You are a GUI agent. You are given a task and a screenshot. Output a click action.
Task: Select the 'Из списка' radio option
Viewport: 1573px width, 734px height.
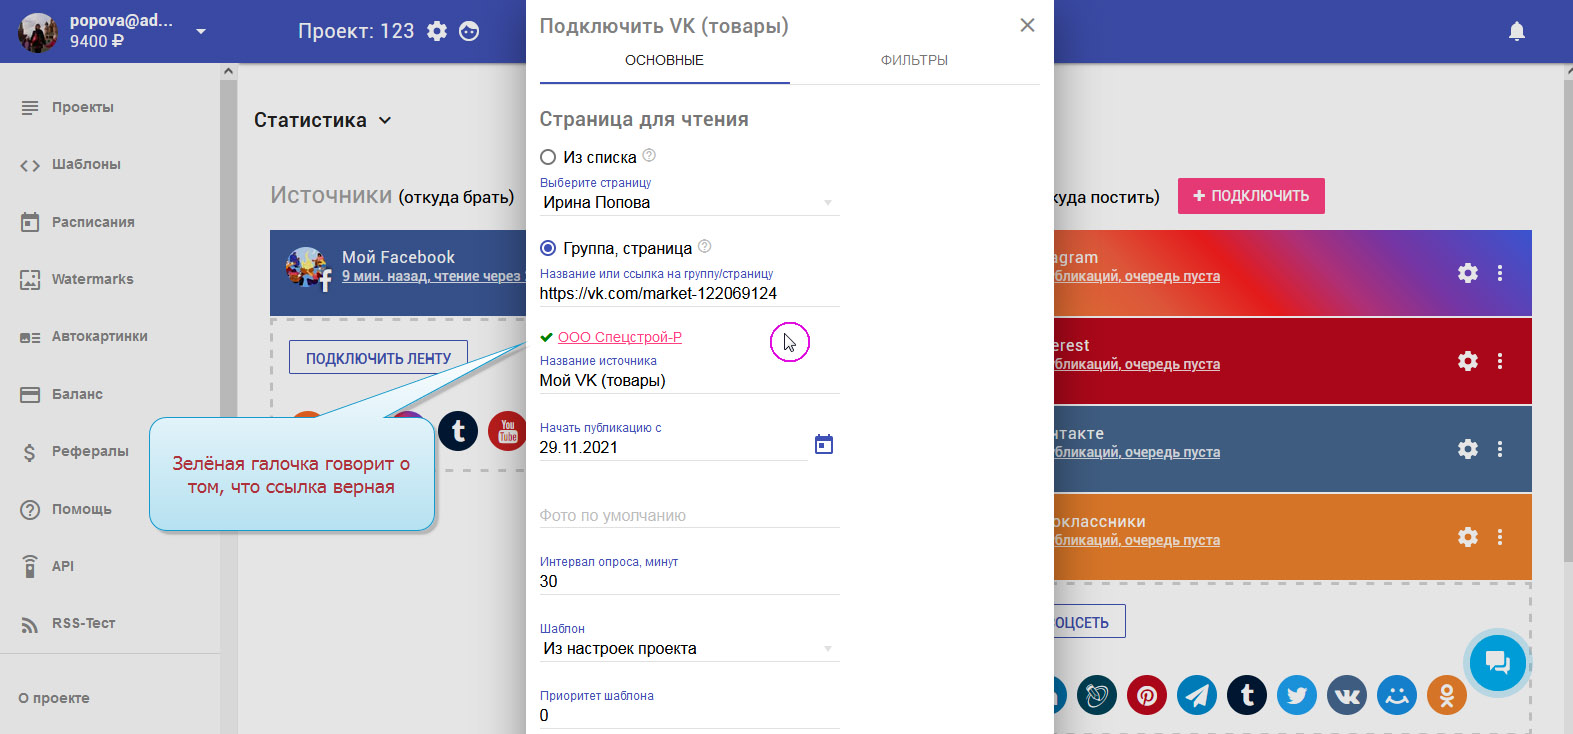click(x=548, y=157)
